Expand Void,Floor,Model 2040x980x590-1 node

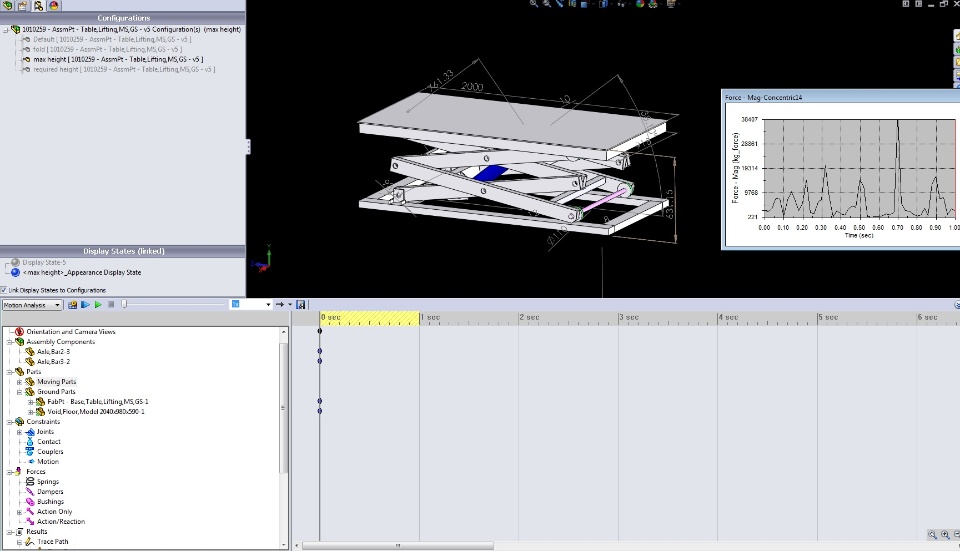tap(30, 411)
